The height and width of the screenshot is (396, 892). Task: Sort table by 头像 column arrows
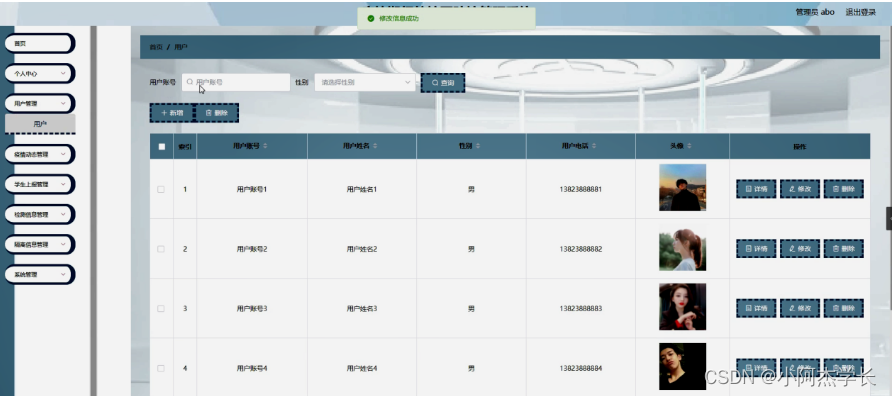click(x=689, y=146)
